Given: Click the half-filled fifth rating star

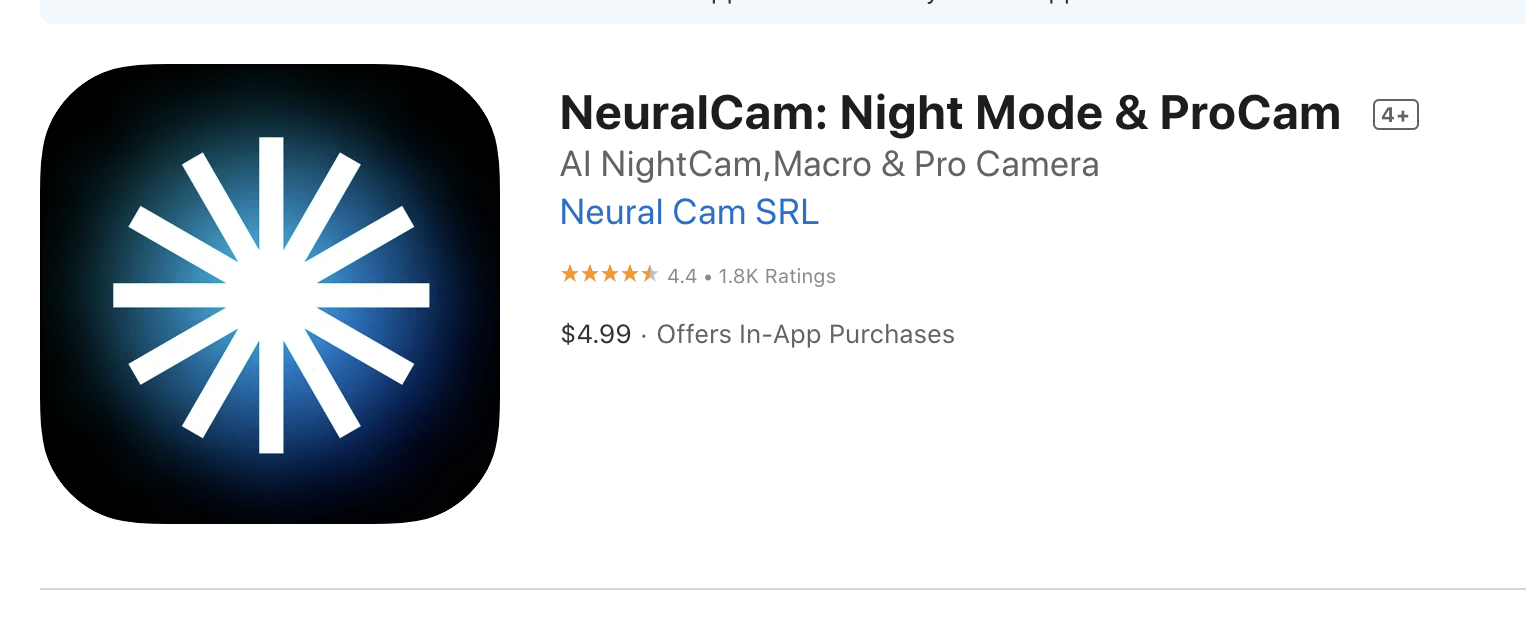Looking at the screenshot, I should point(649,274).
